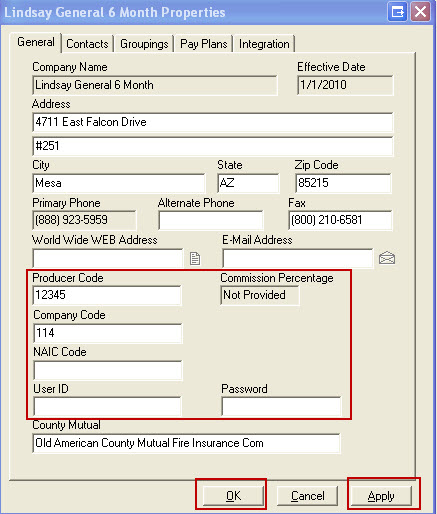Open the Groupings tab

pyautogui.click(x=144, y=44)
